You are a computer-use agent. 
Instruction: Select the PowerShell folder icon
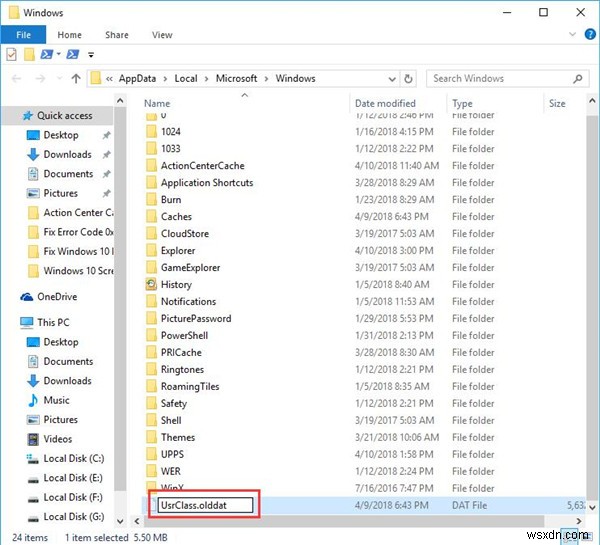[152, 336]
